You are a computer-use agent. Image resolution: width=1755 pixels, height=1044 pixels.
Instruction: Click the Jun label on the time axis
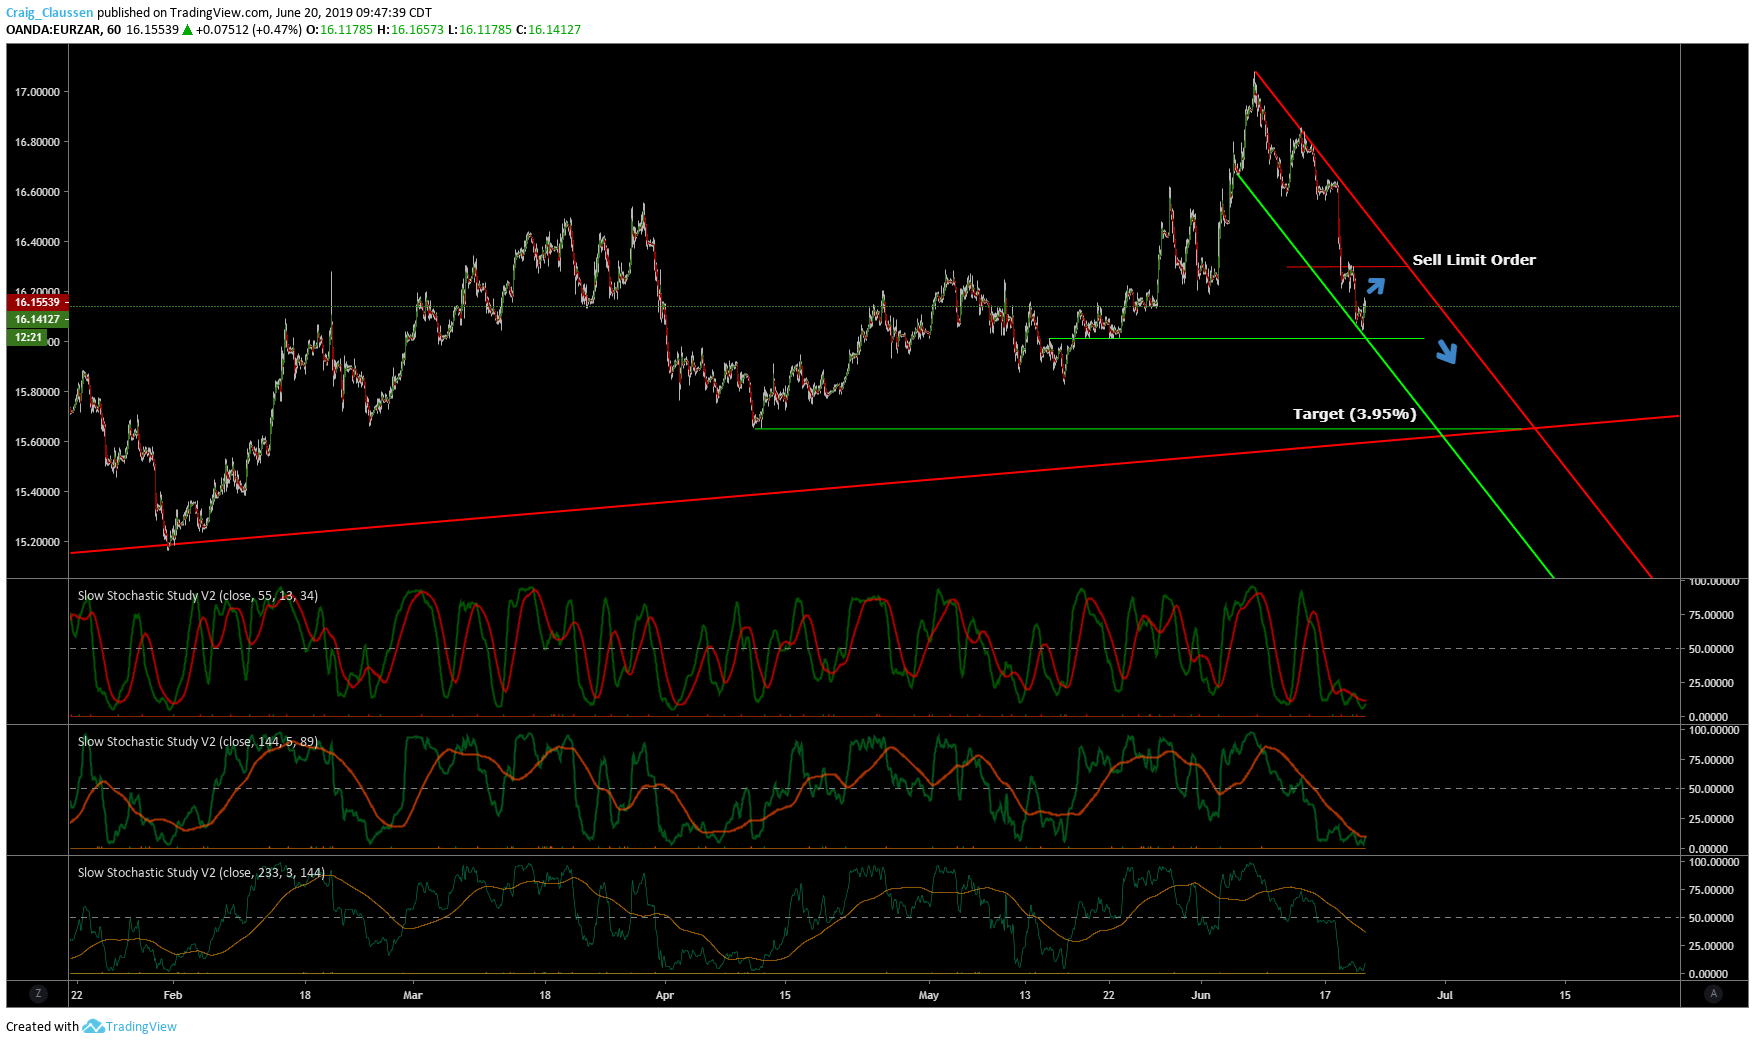(x=1201, y=995)
